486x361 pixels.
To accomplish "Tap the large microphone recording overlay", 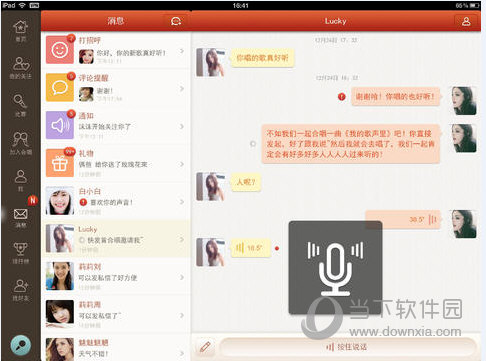I will (335, 268).
